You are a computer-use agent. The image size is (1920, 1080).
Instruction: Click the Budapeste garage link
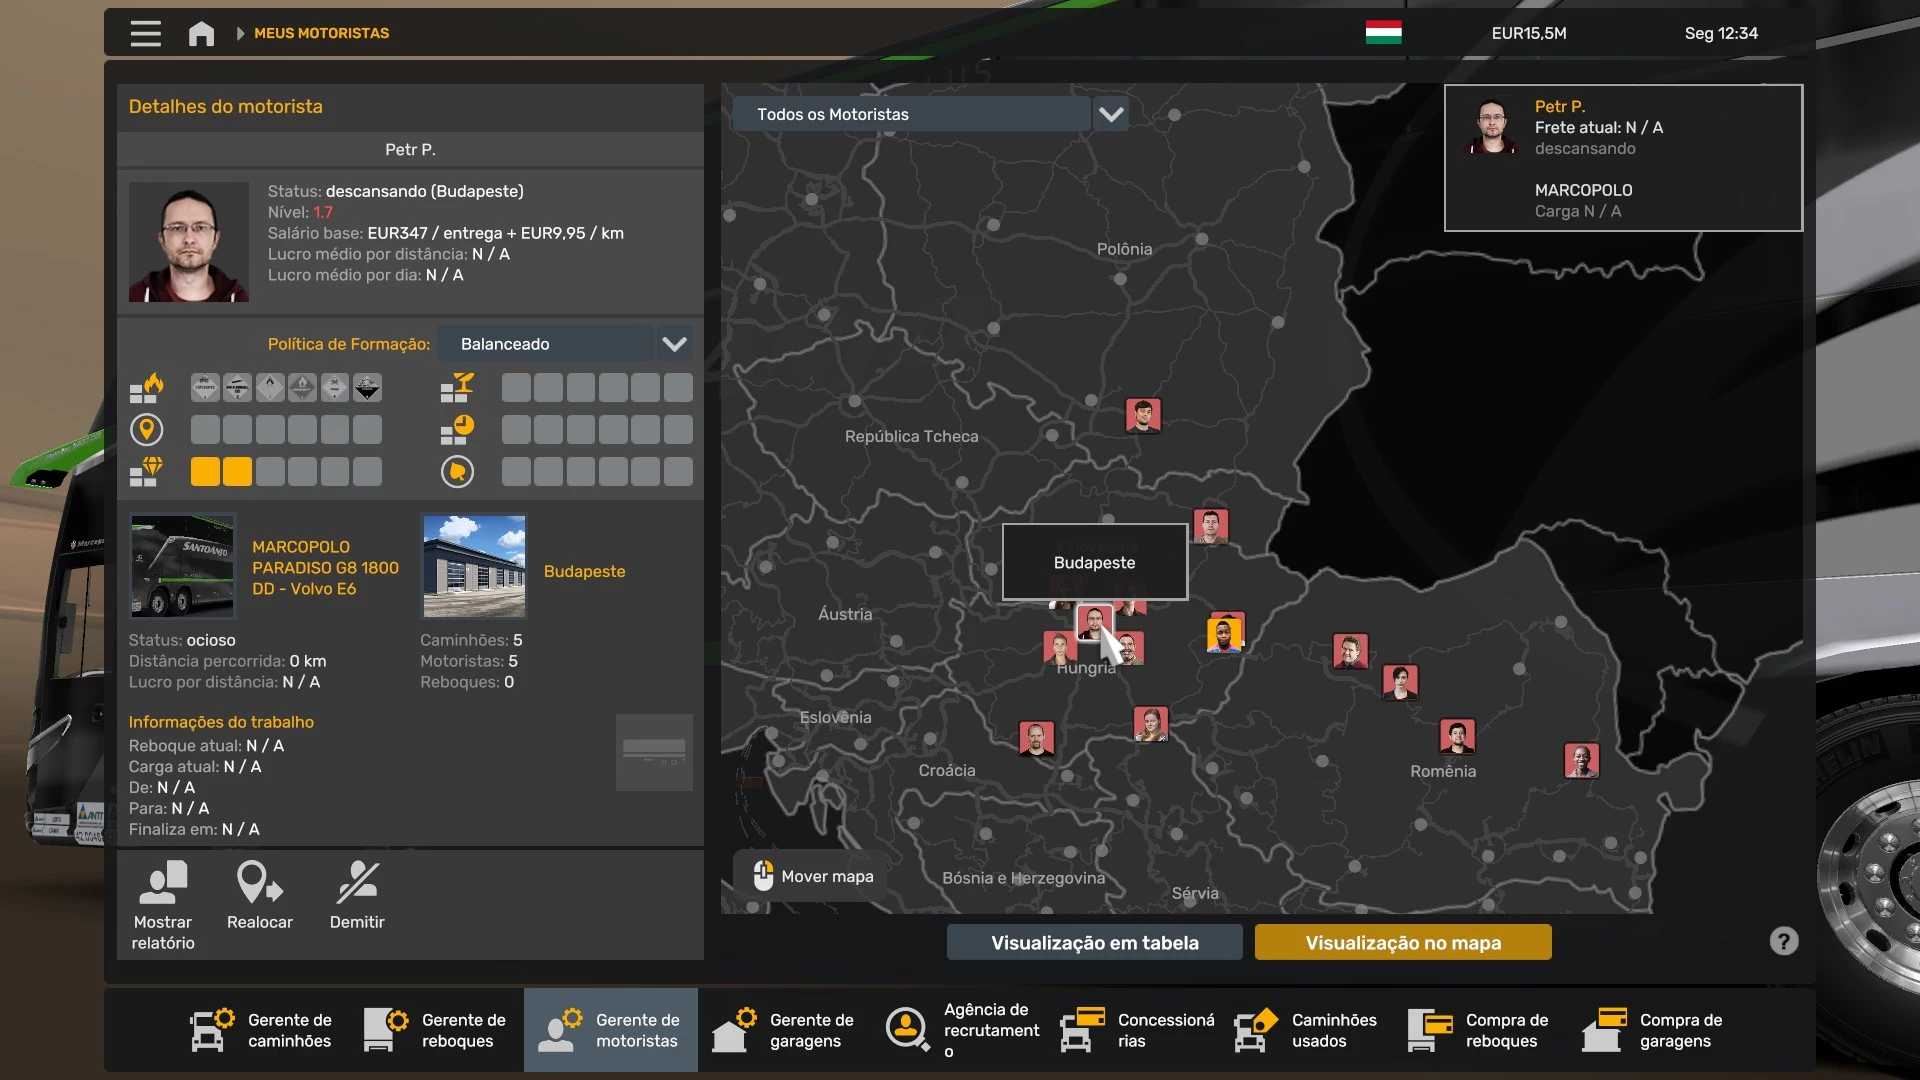tap(584, 571)
